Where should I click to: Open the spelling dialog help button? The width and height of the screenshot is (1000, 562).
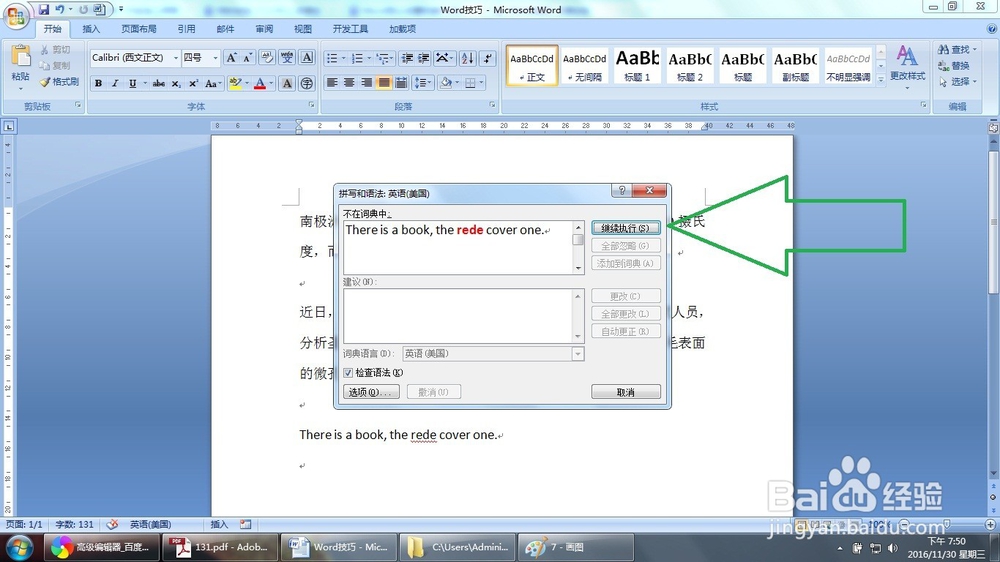click(x=622, y=191)
